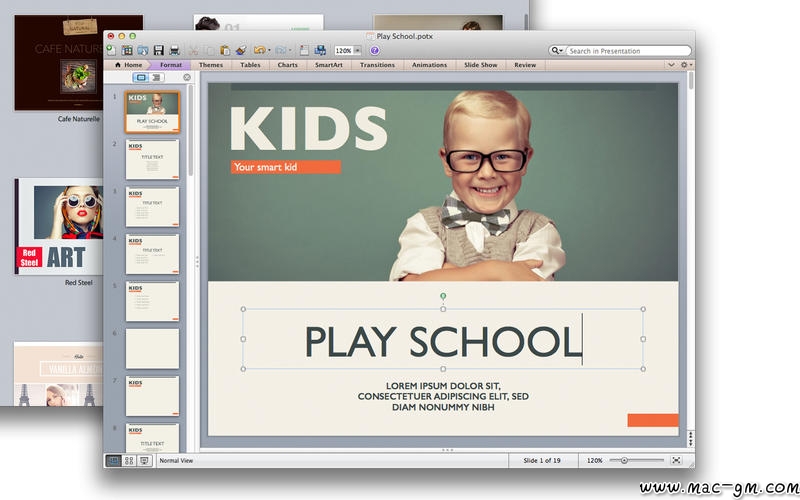
Task: Select the Format Painter brush icon
Action: [x=241, y=50]
